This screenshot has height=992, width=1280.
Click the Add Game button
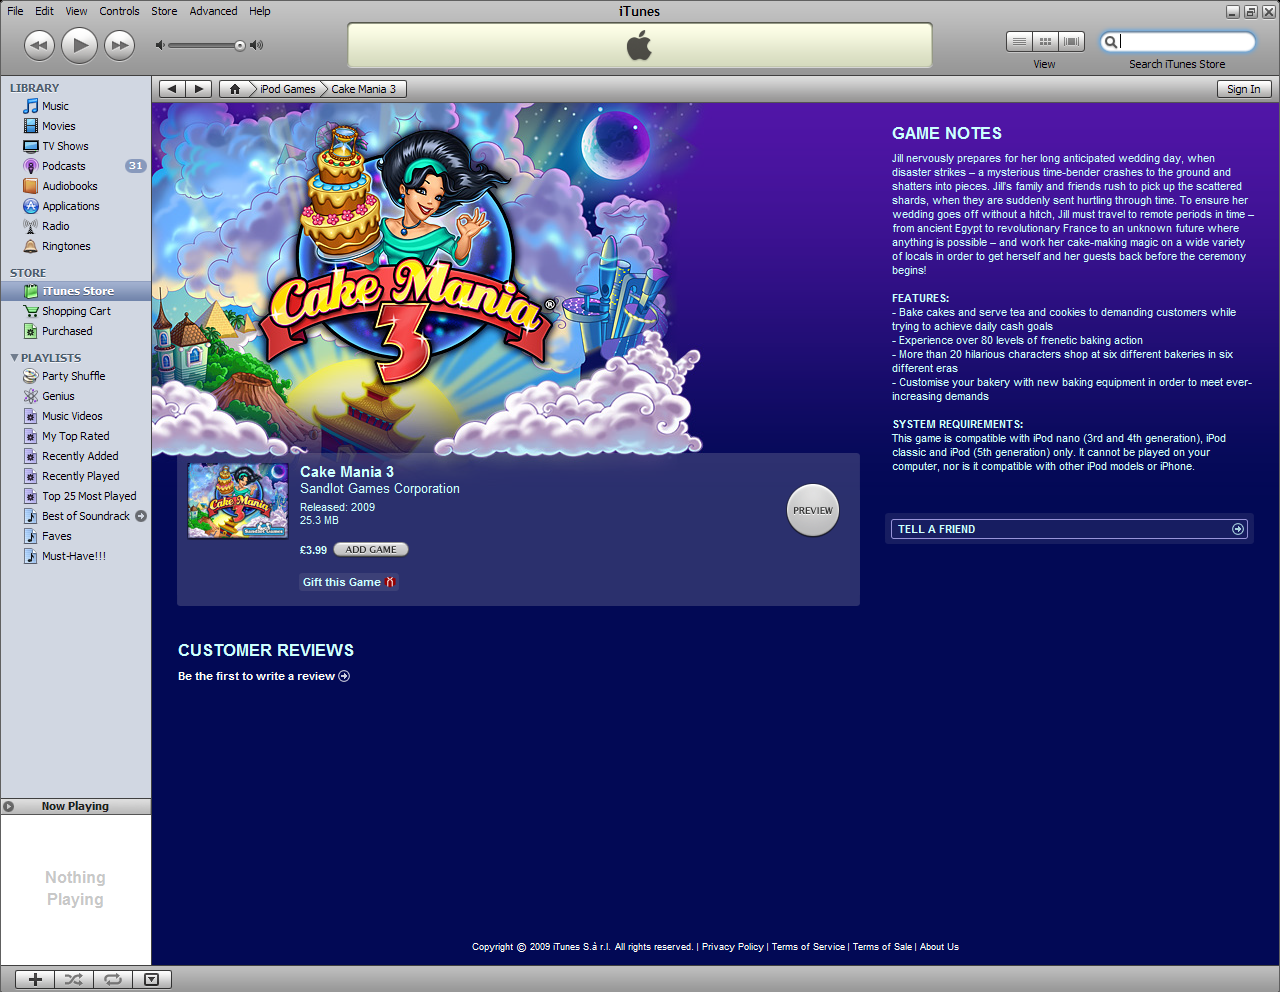(371, 549)
